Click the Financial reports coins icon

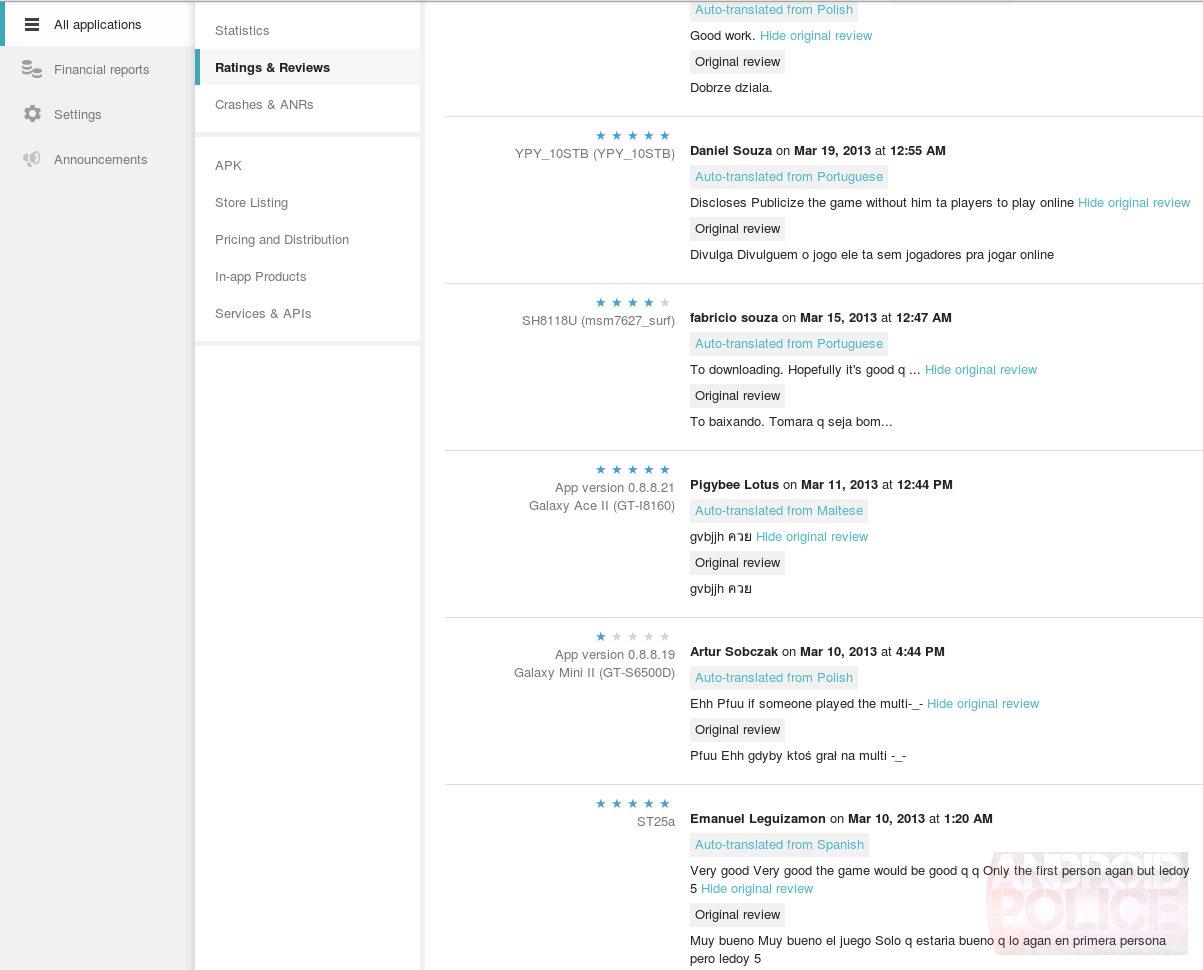[x=32, y=69]
